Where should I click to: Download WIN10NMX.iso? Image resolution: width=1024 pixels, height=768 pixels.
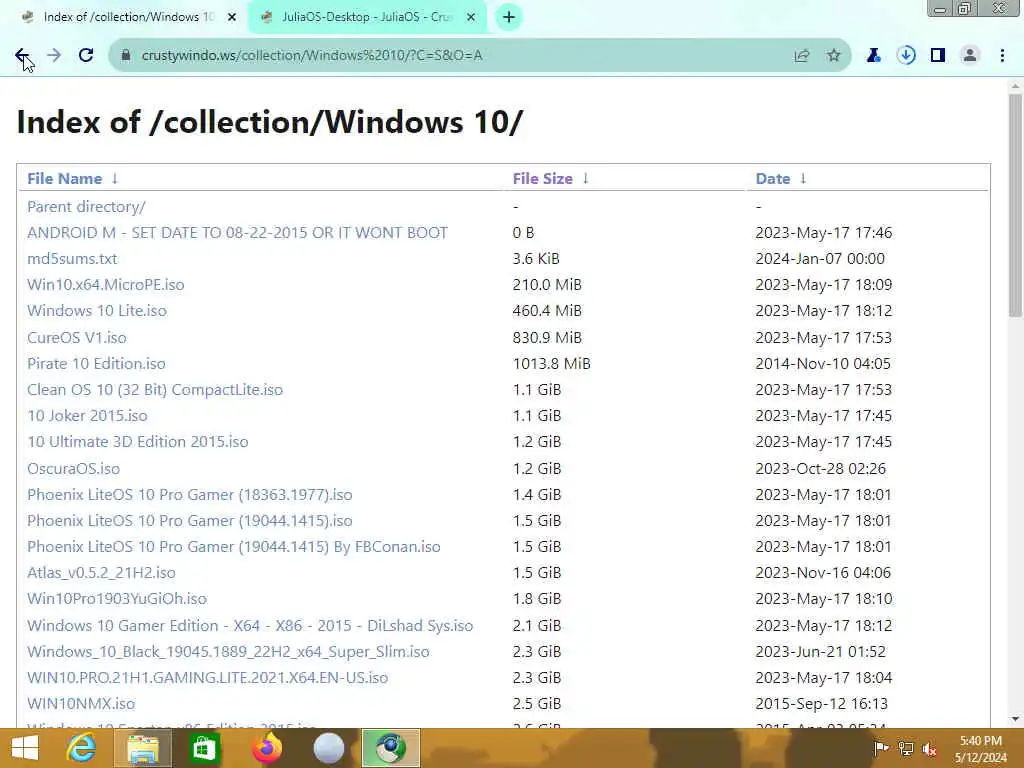[x=81, y=704]
